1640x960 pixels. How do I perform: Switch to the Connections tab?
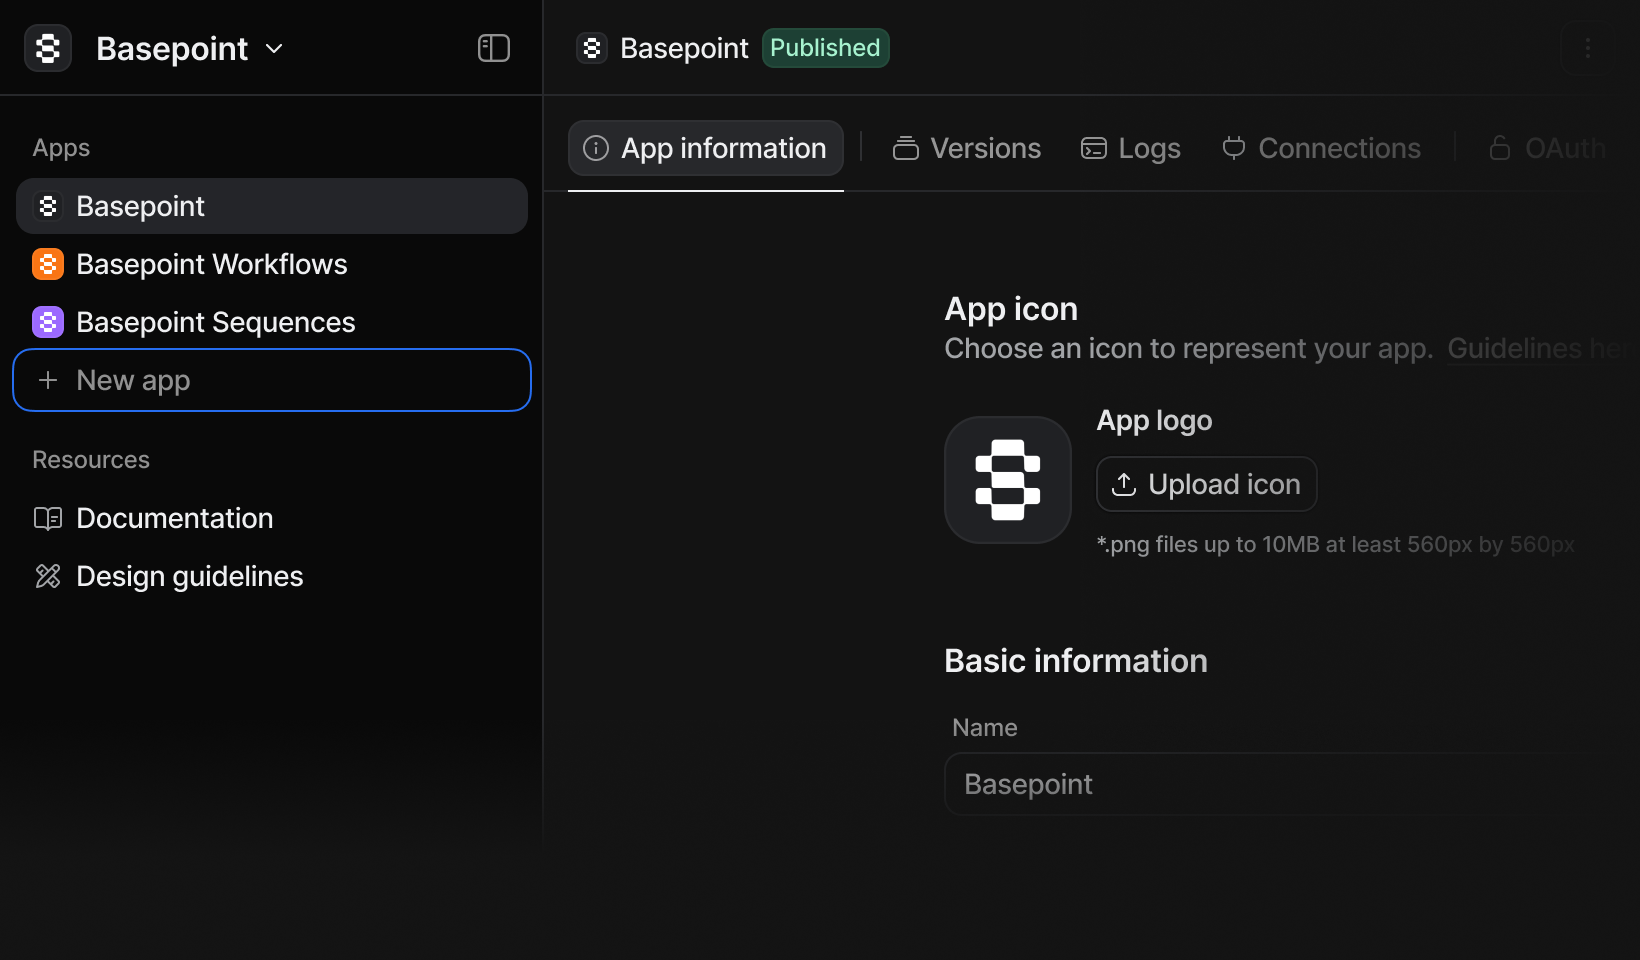click(x=1321, y=148)
